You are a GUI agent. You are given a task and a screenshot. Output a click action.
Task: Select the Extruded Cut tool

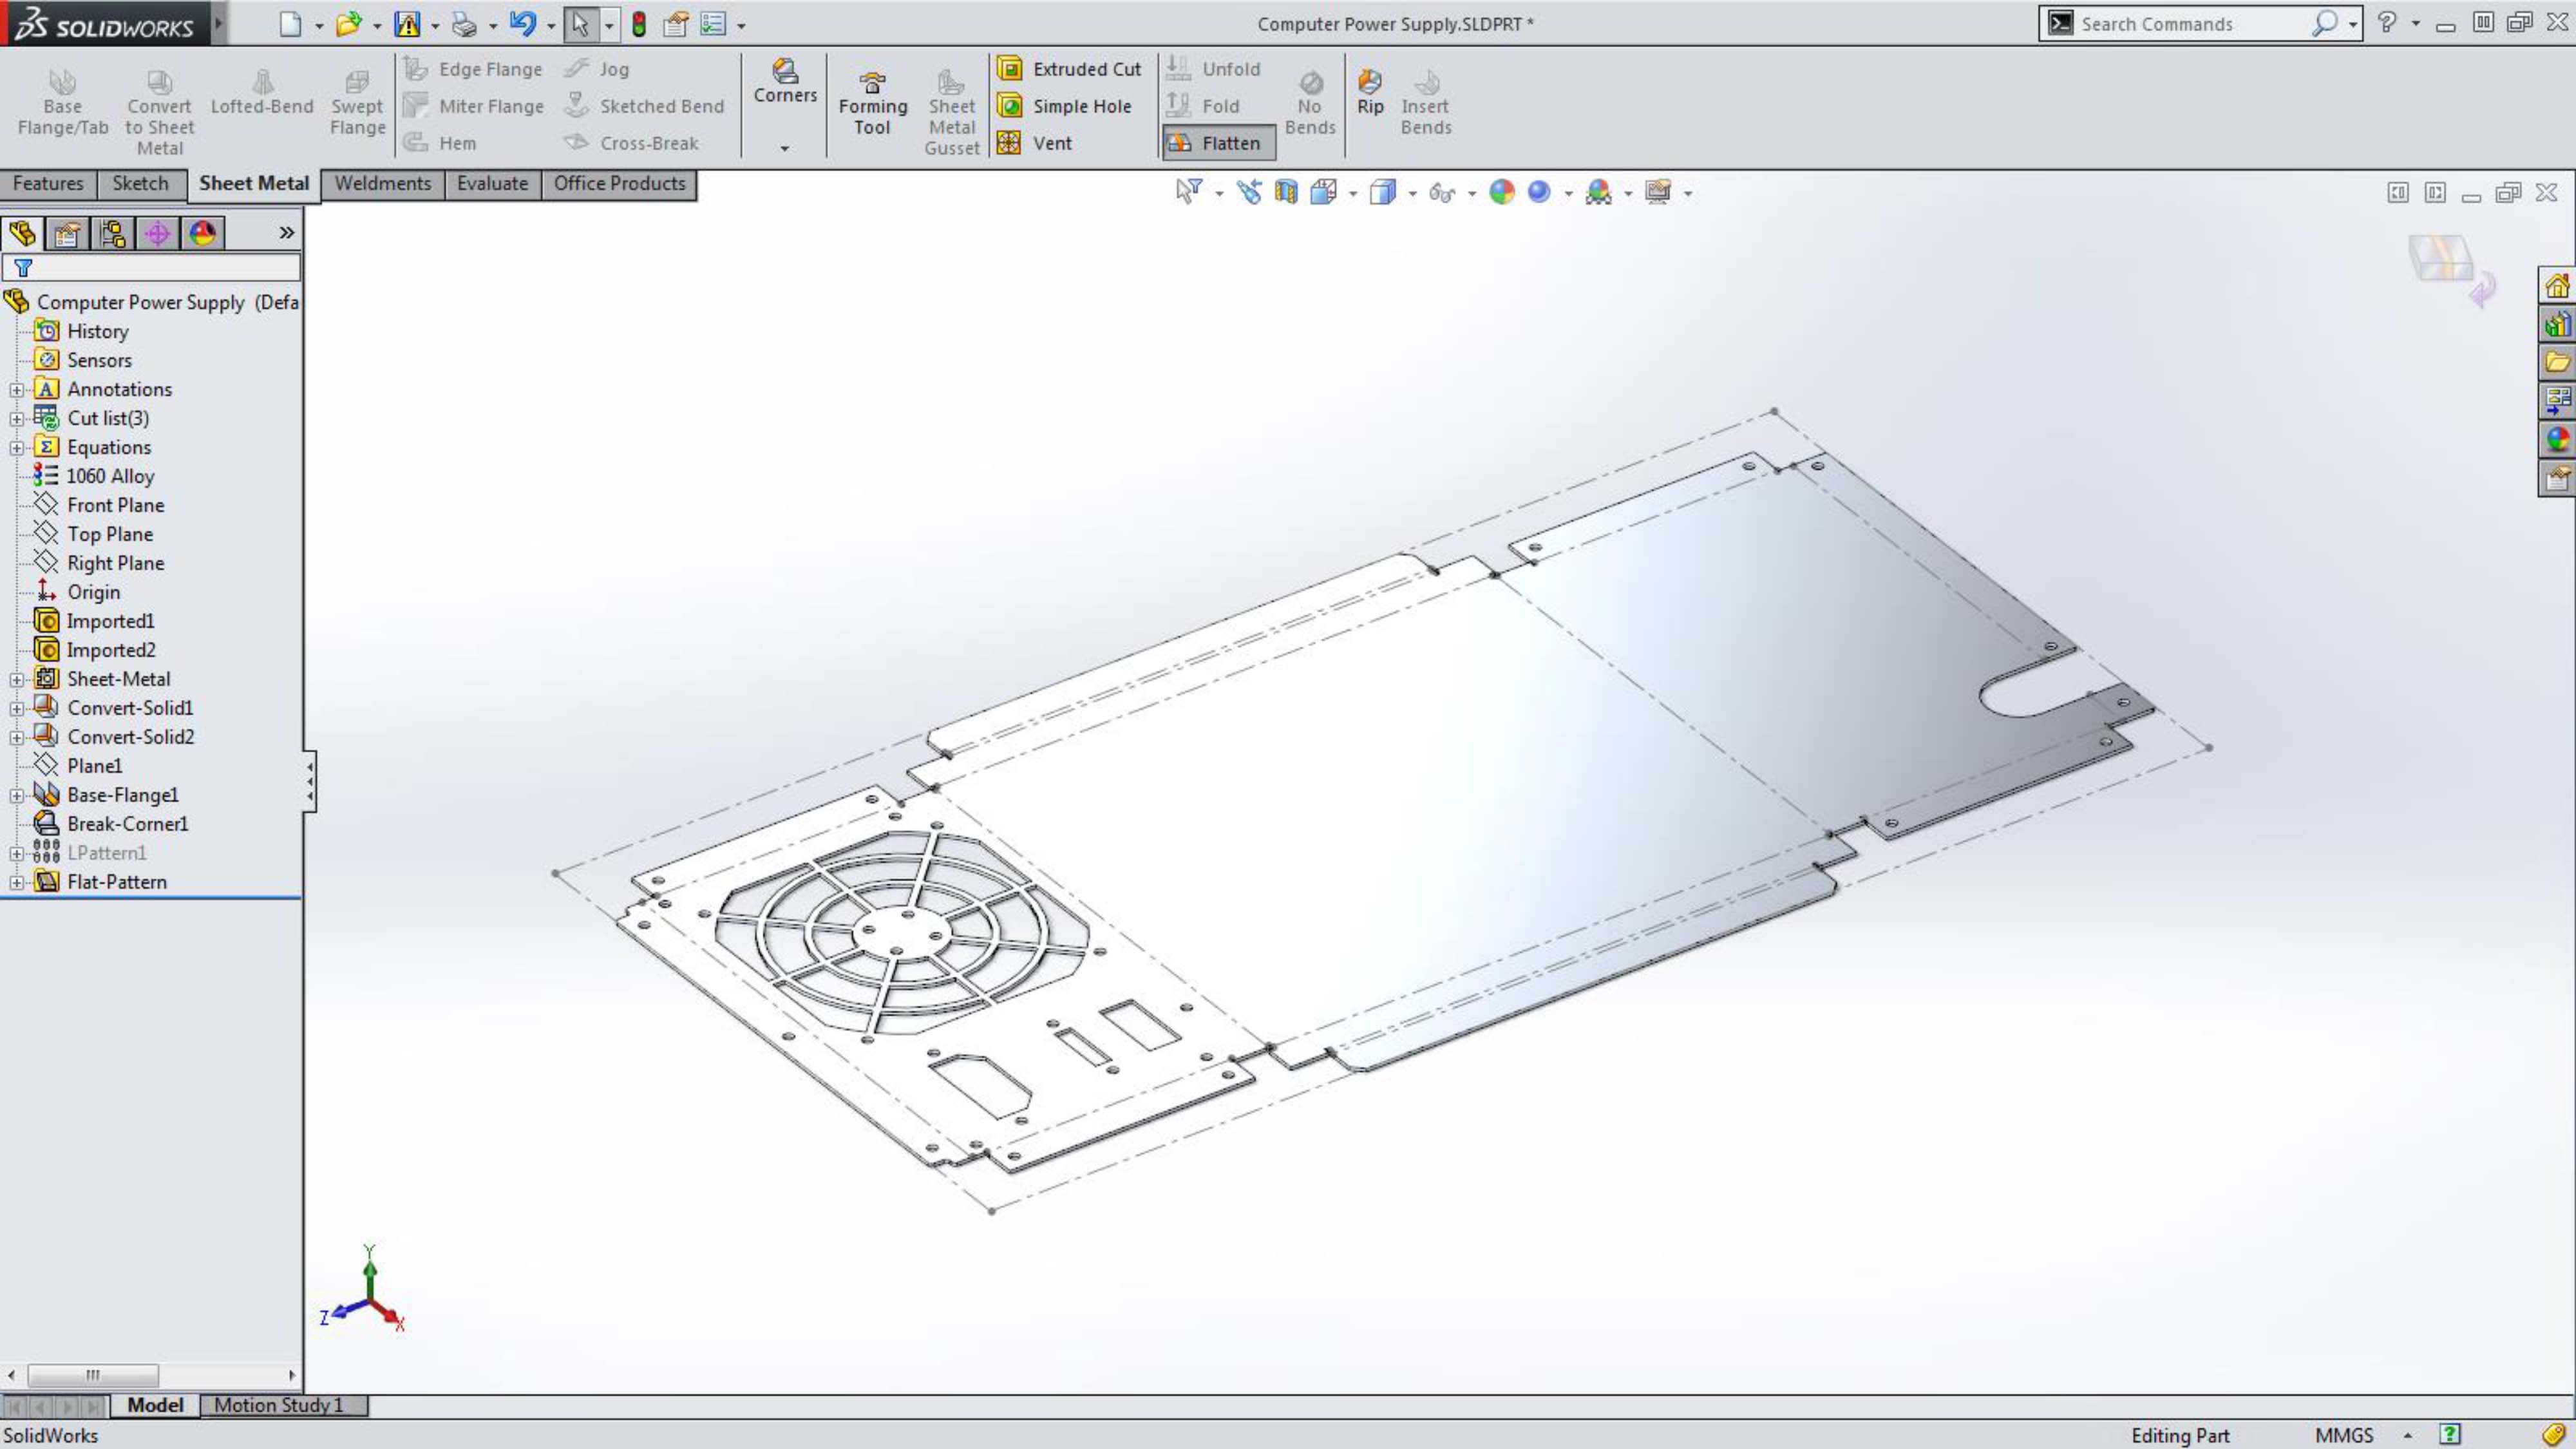1069,68
